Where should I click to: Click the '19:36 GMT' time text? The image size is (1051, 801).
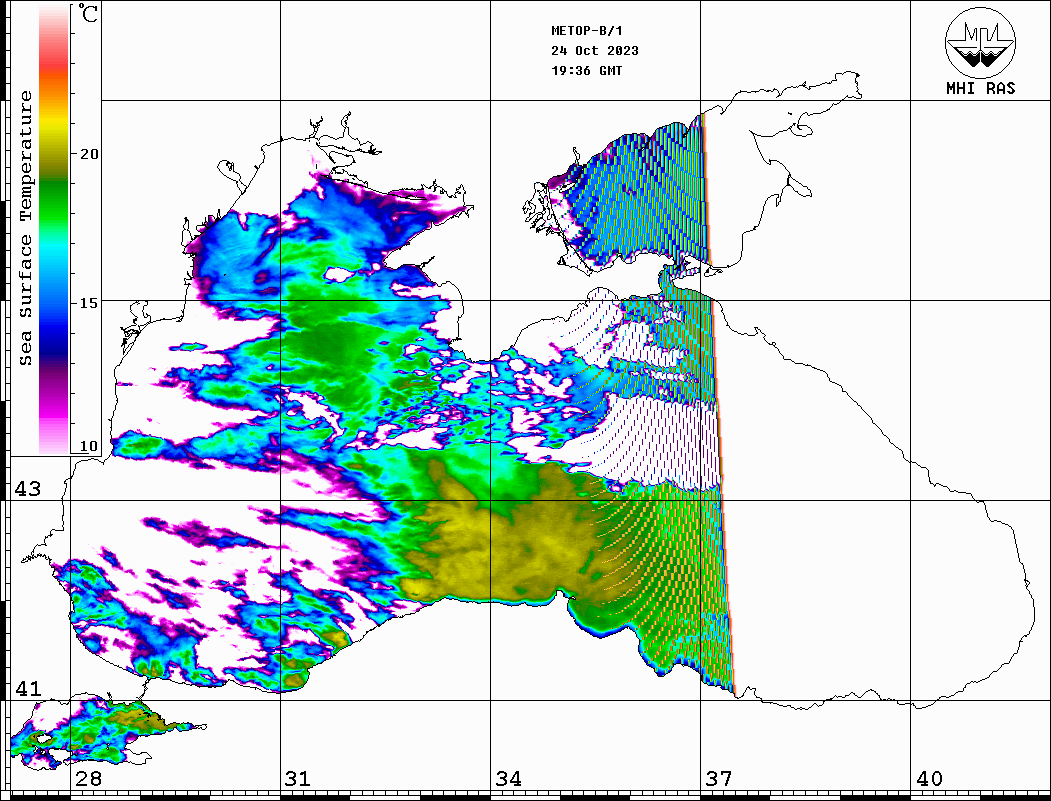(587, 70)
